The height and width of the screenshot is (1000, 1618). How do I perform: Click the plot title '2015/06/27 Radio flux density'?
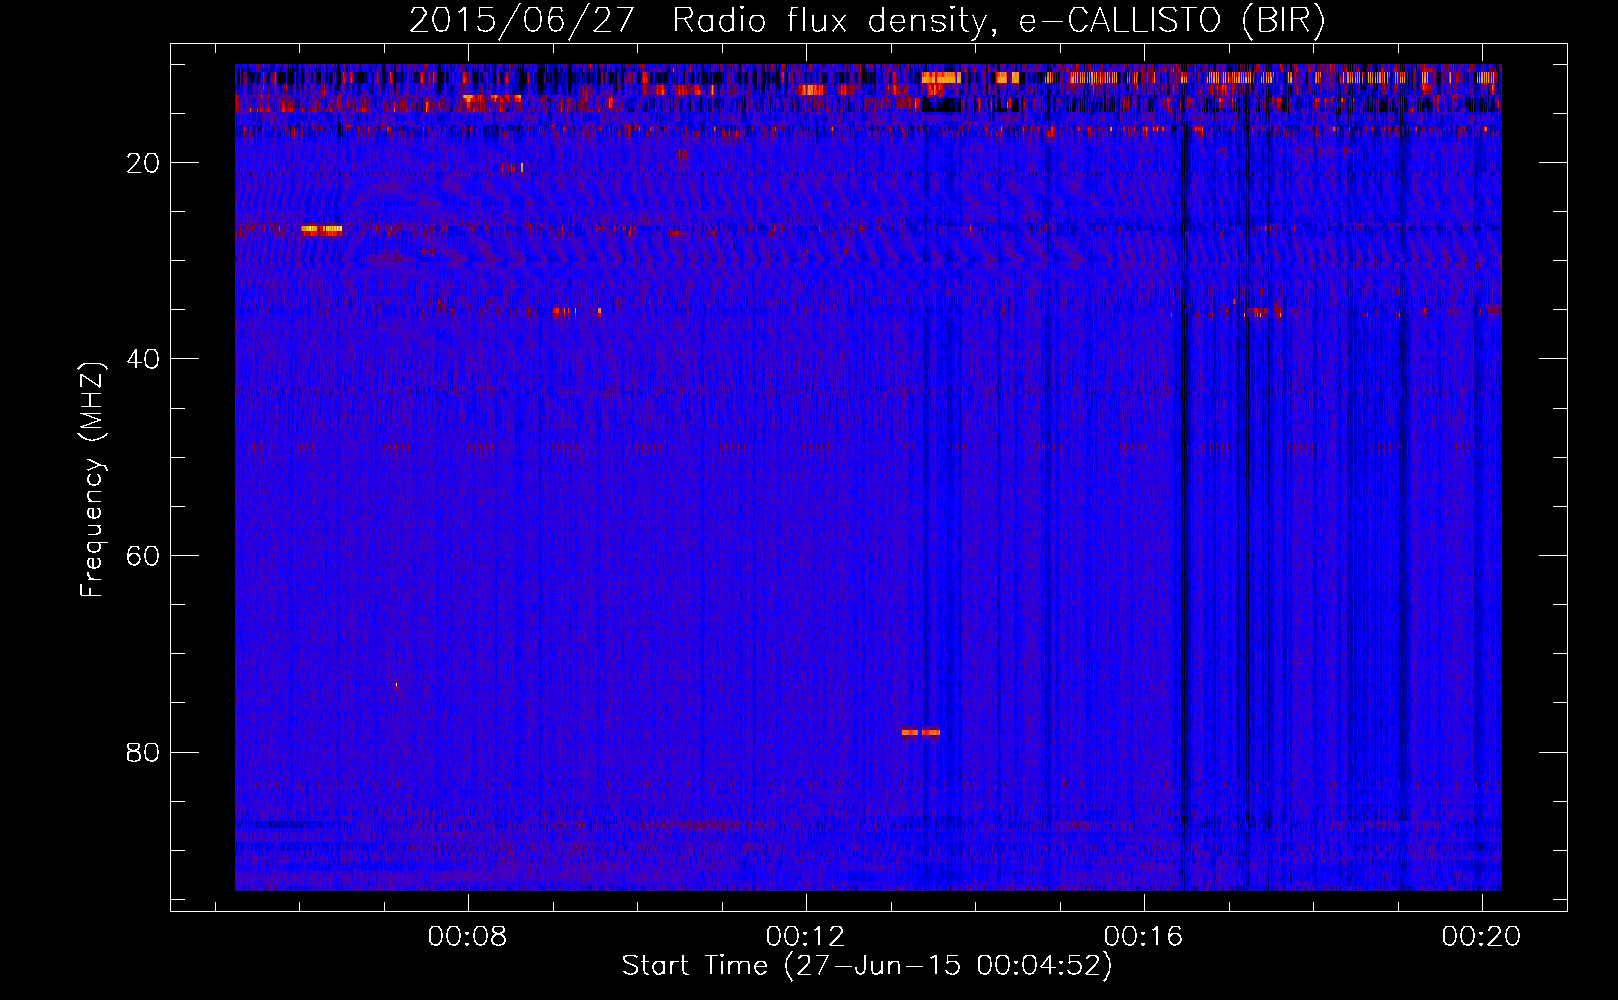point(867,20)
